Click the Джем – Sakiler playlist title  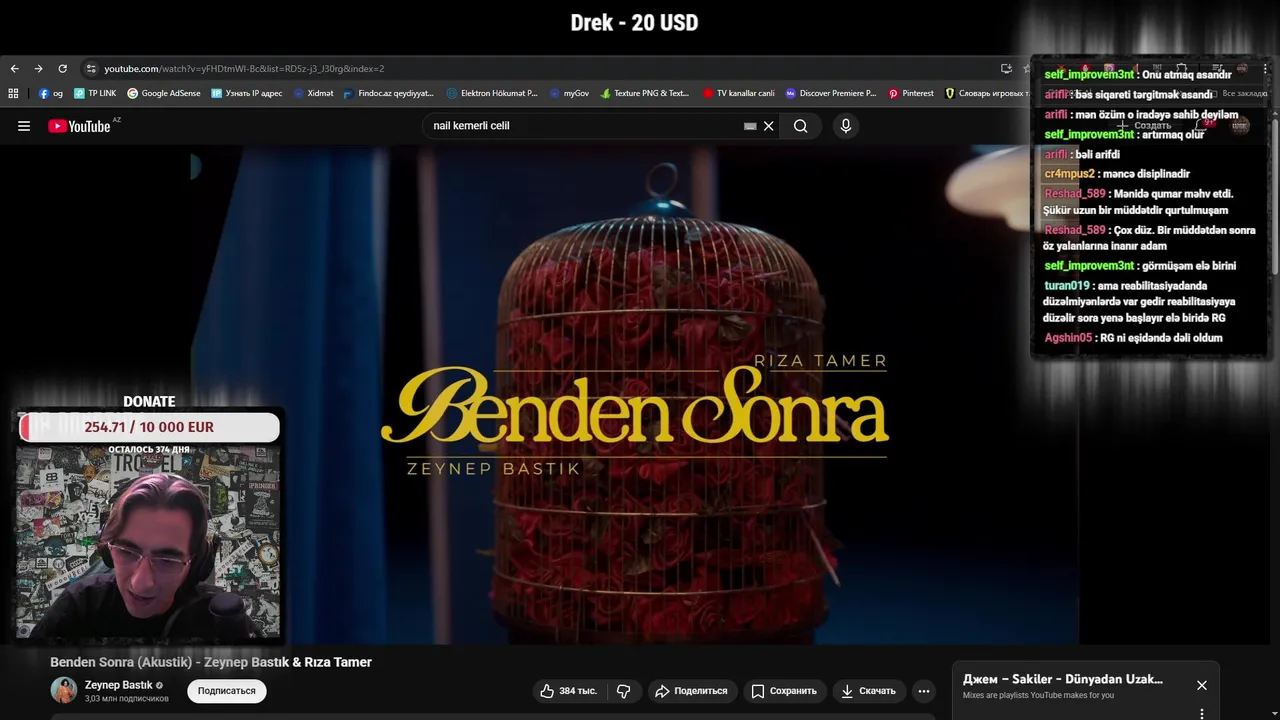pyautogui.click(x=1063, y=679)
